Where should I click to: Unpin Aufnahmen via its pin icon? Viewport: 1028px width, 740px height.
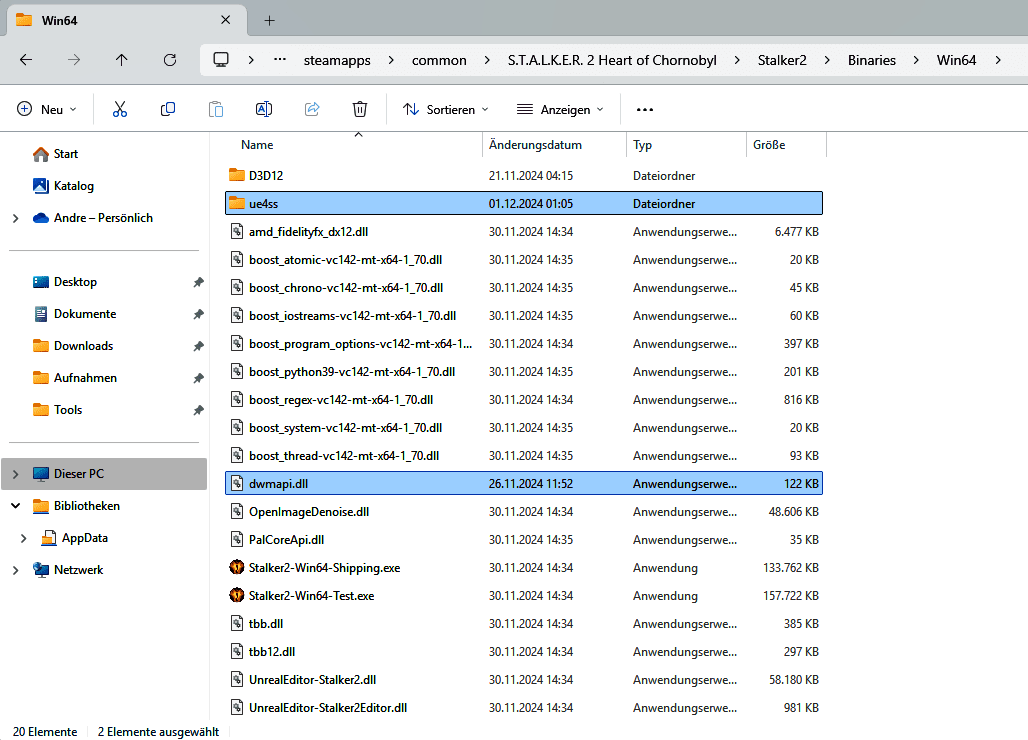pyautogui.click(x=198, y=378)
